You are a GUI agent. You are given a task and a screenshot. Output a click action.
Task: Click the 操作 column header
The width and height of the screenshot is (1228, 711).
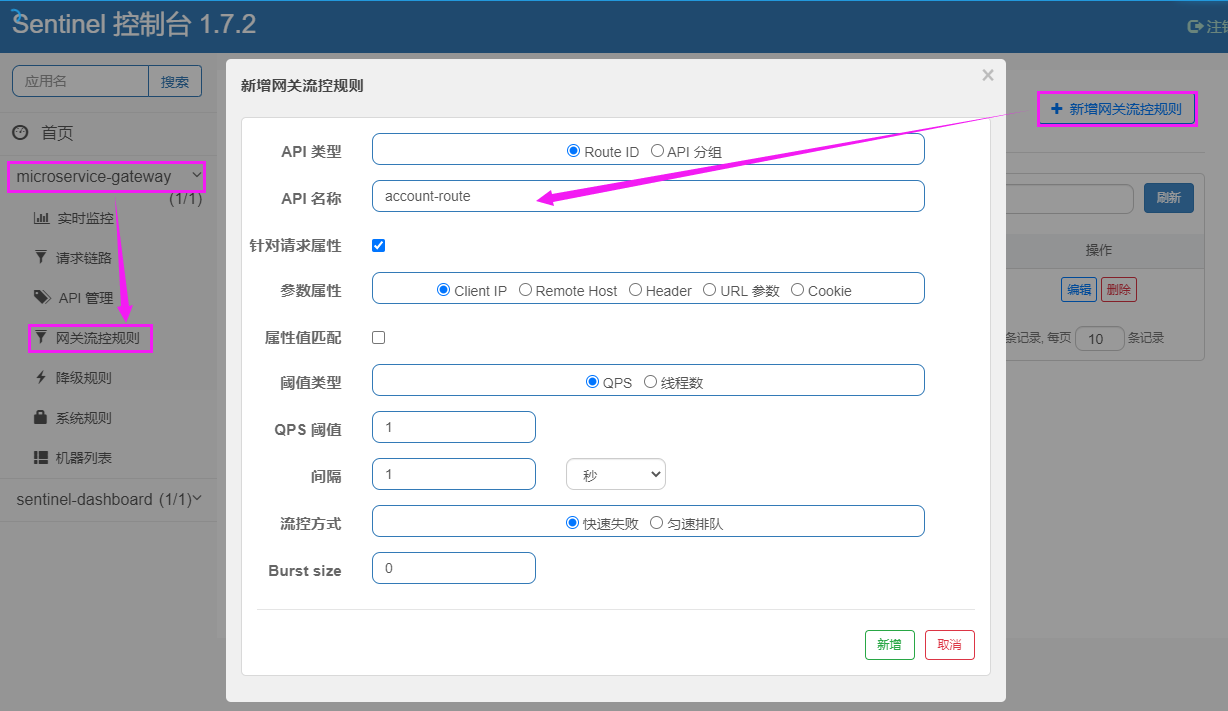[x=1099, y=250]
